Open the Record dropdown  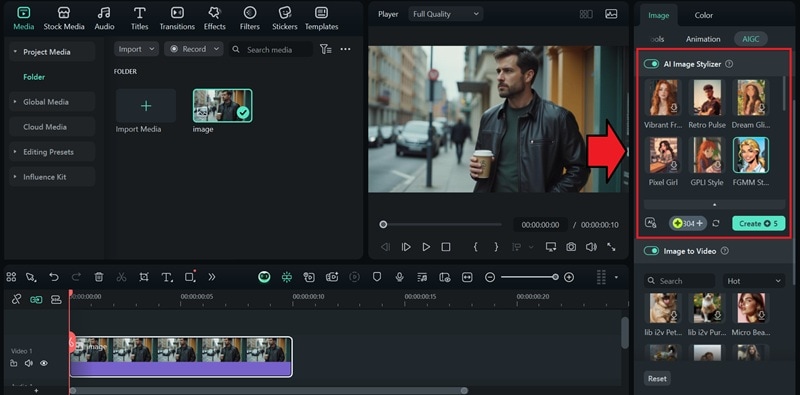194,49
